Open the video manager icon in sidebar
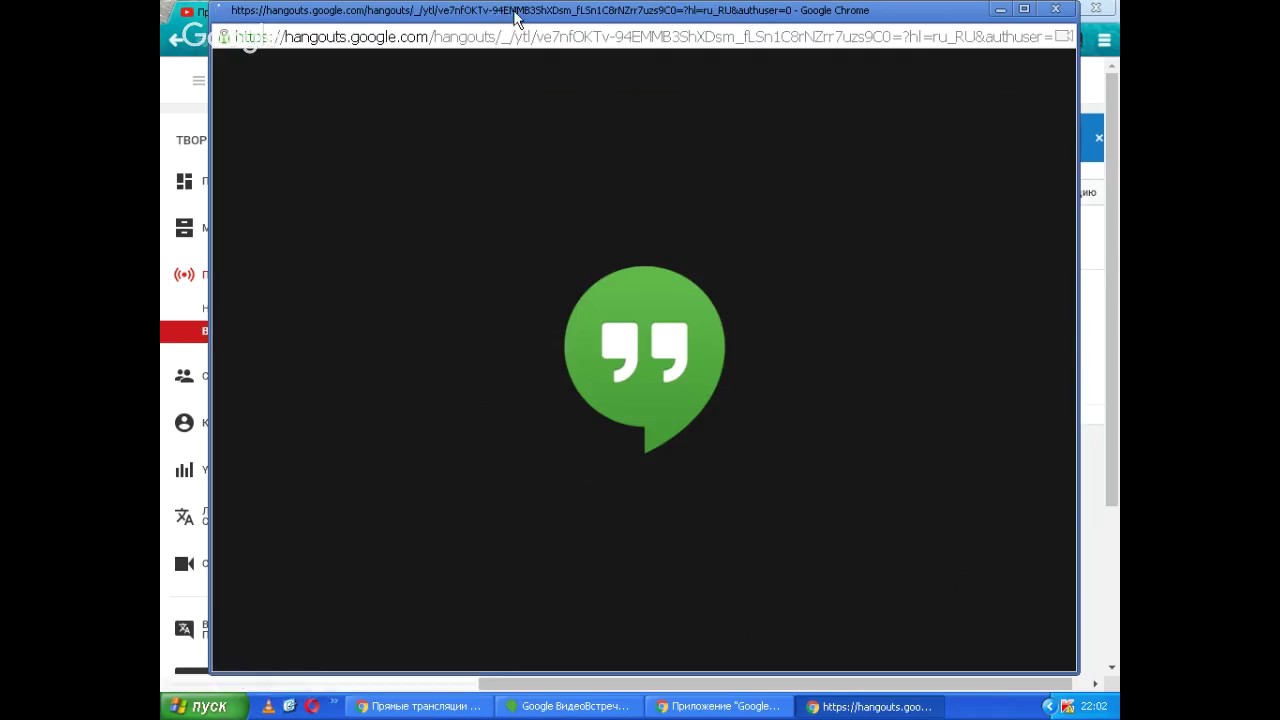The width and height of the screenshot is (1280, 720). coord(184,228)
